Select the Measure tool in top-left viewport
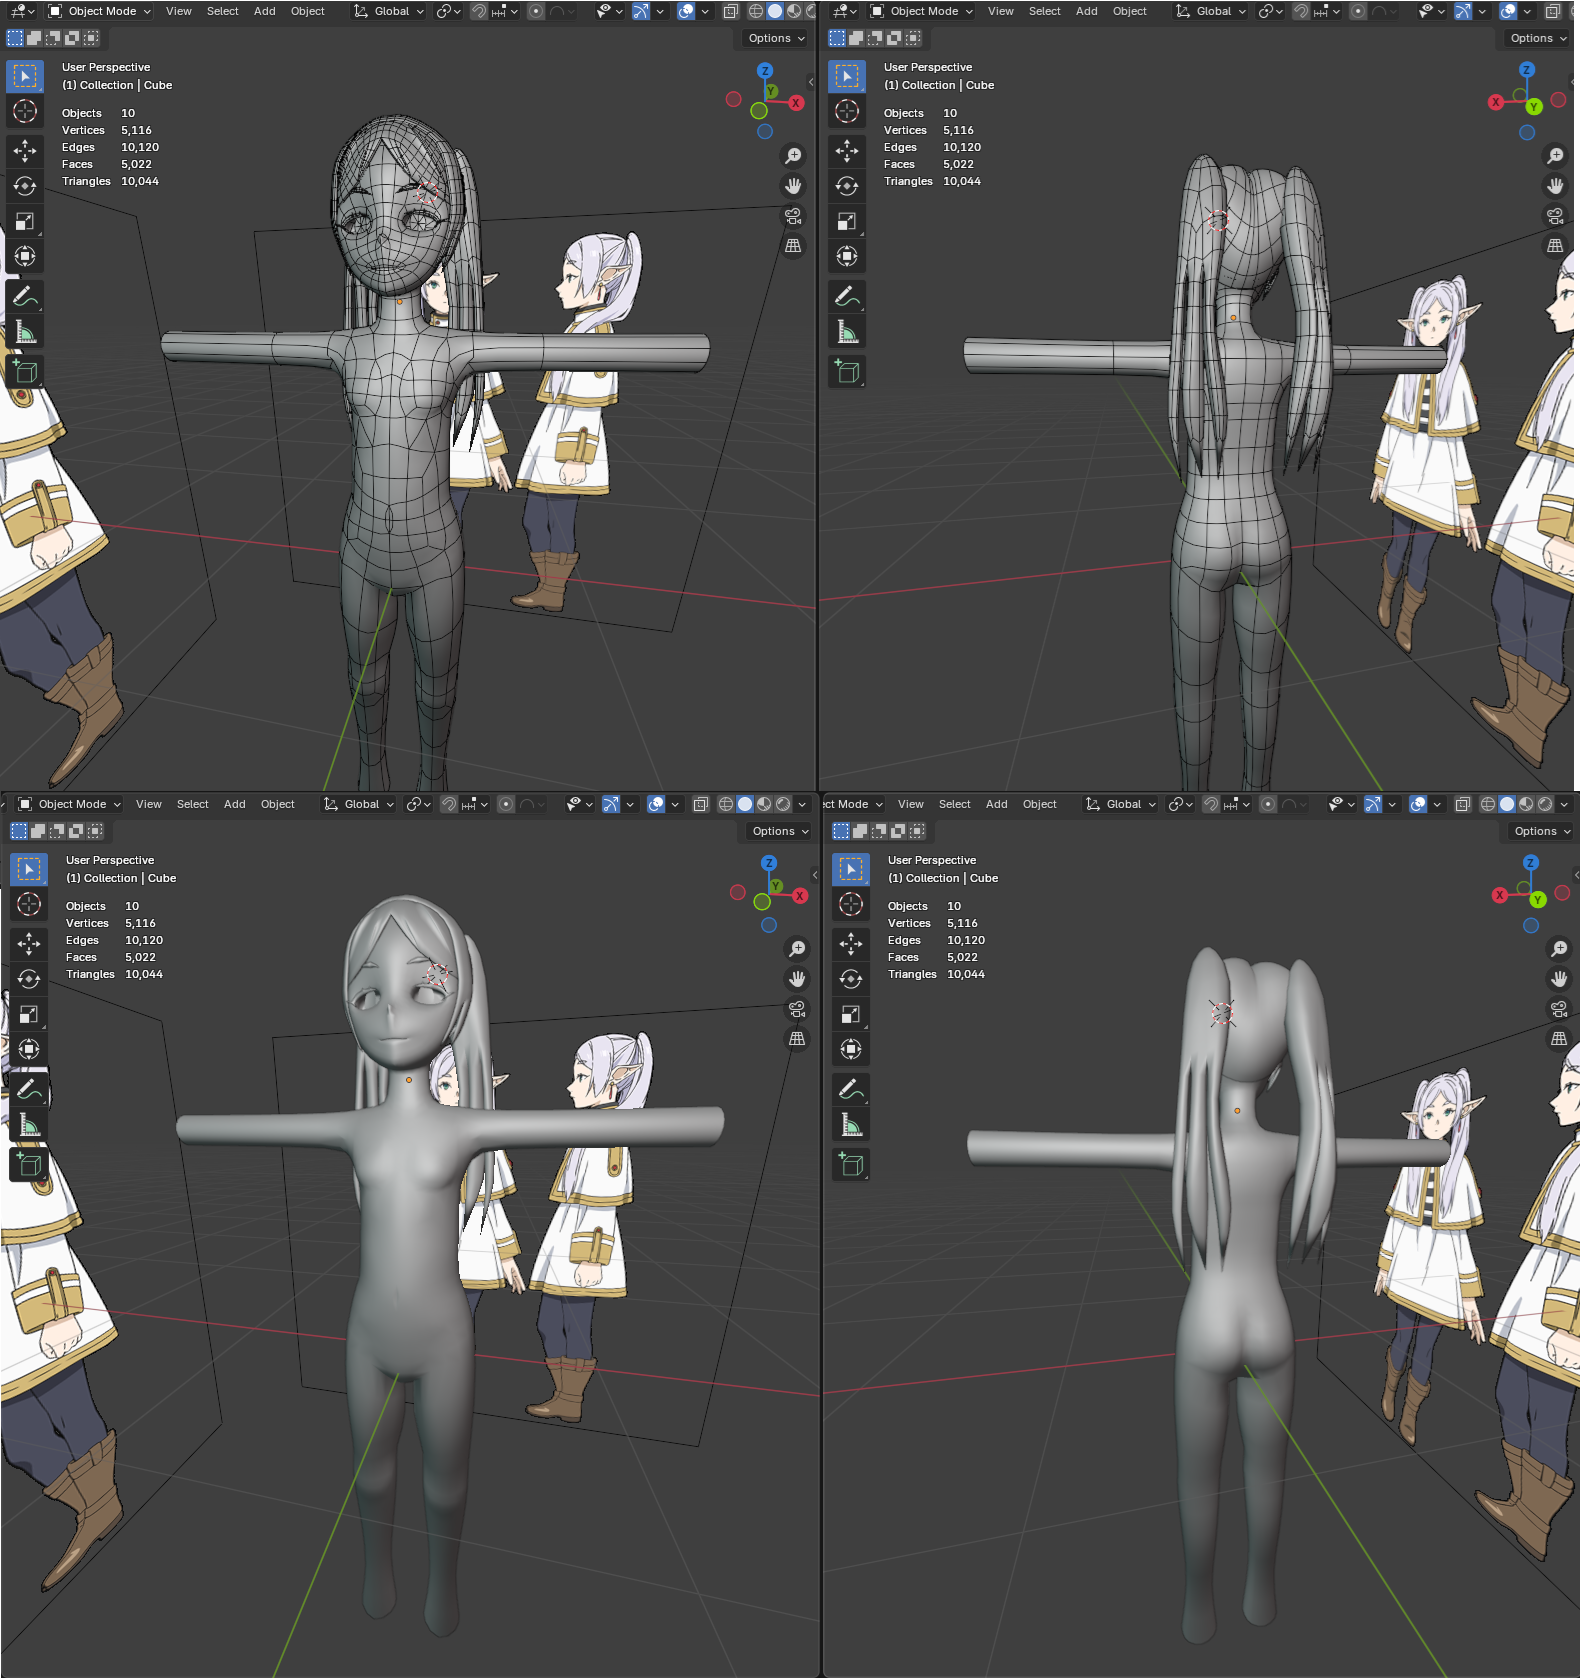1580x1678 pixels. 25,331
